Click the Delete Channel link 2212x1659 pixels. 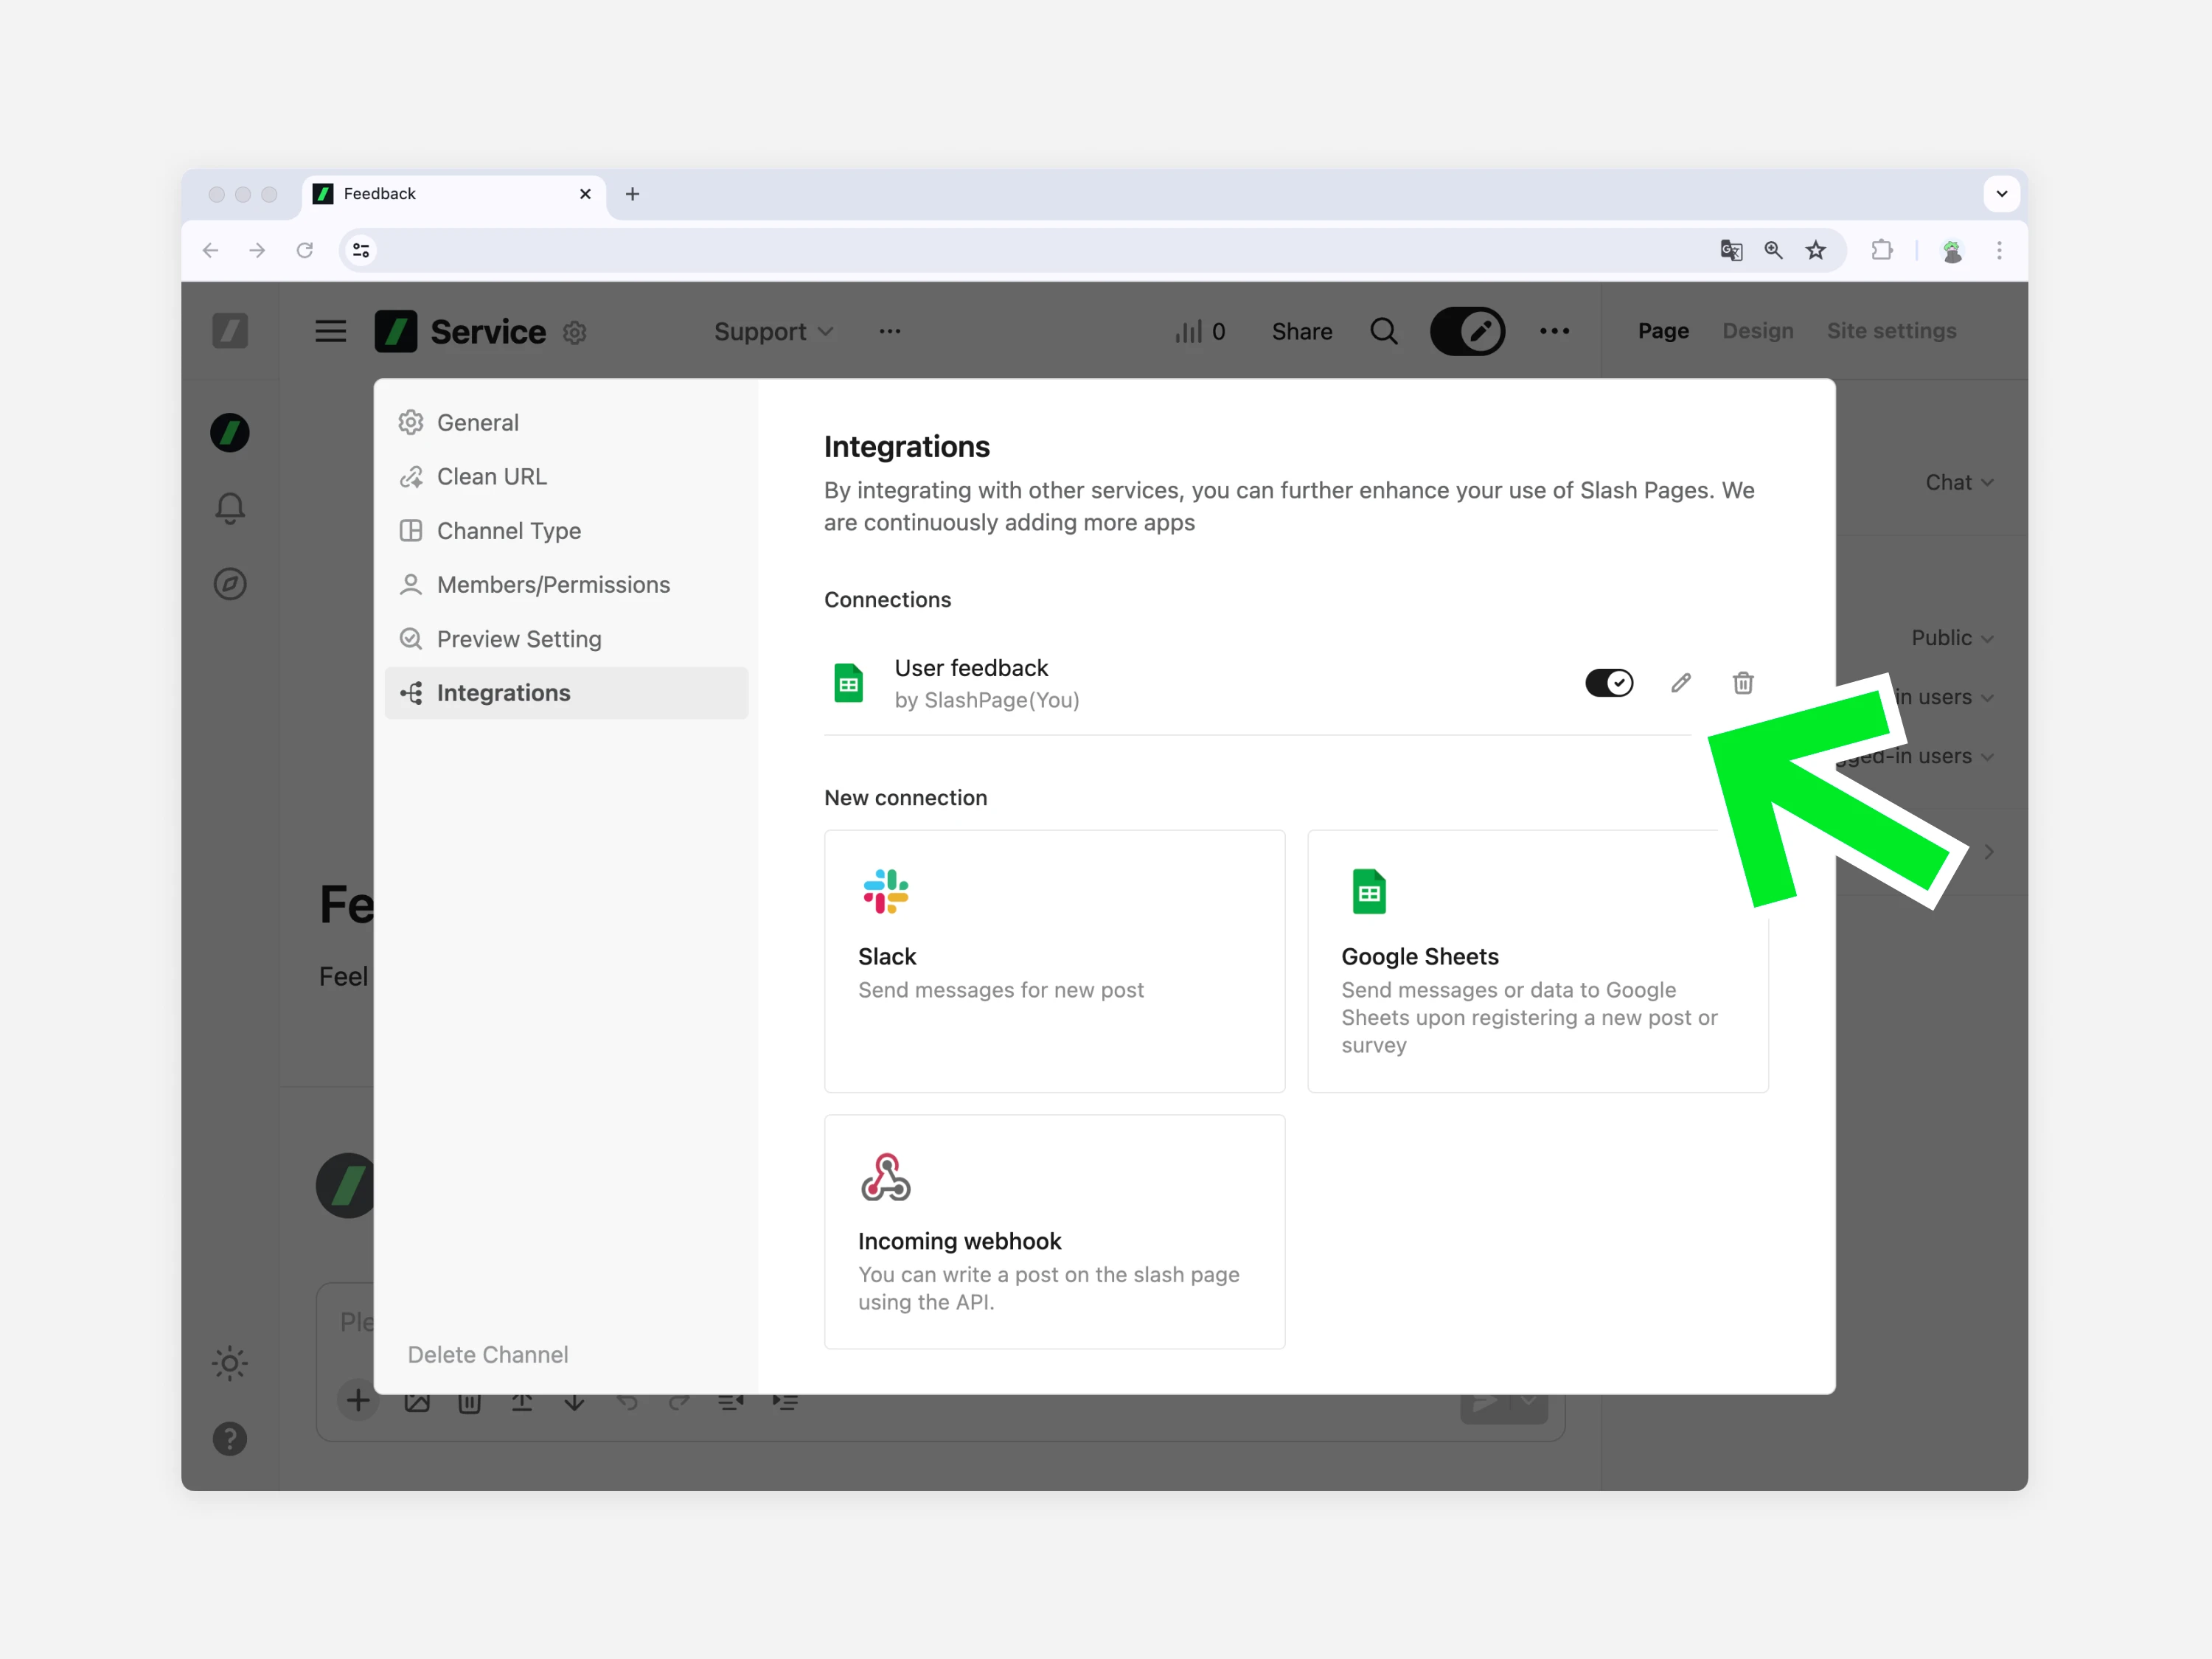coord(488,1354)
